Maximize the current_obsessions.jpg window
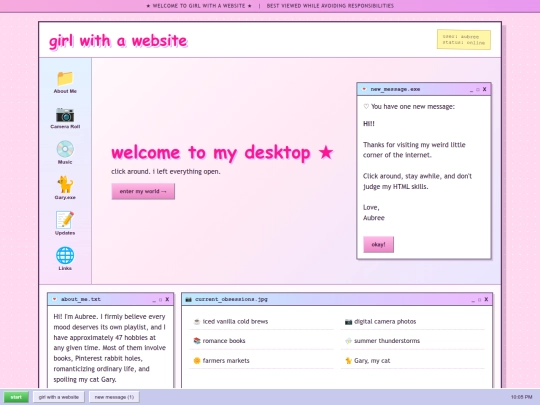Viewport: 540px width, 405px height. point(479,300)
